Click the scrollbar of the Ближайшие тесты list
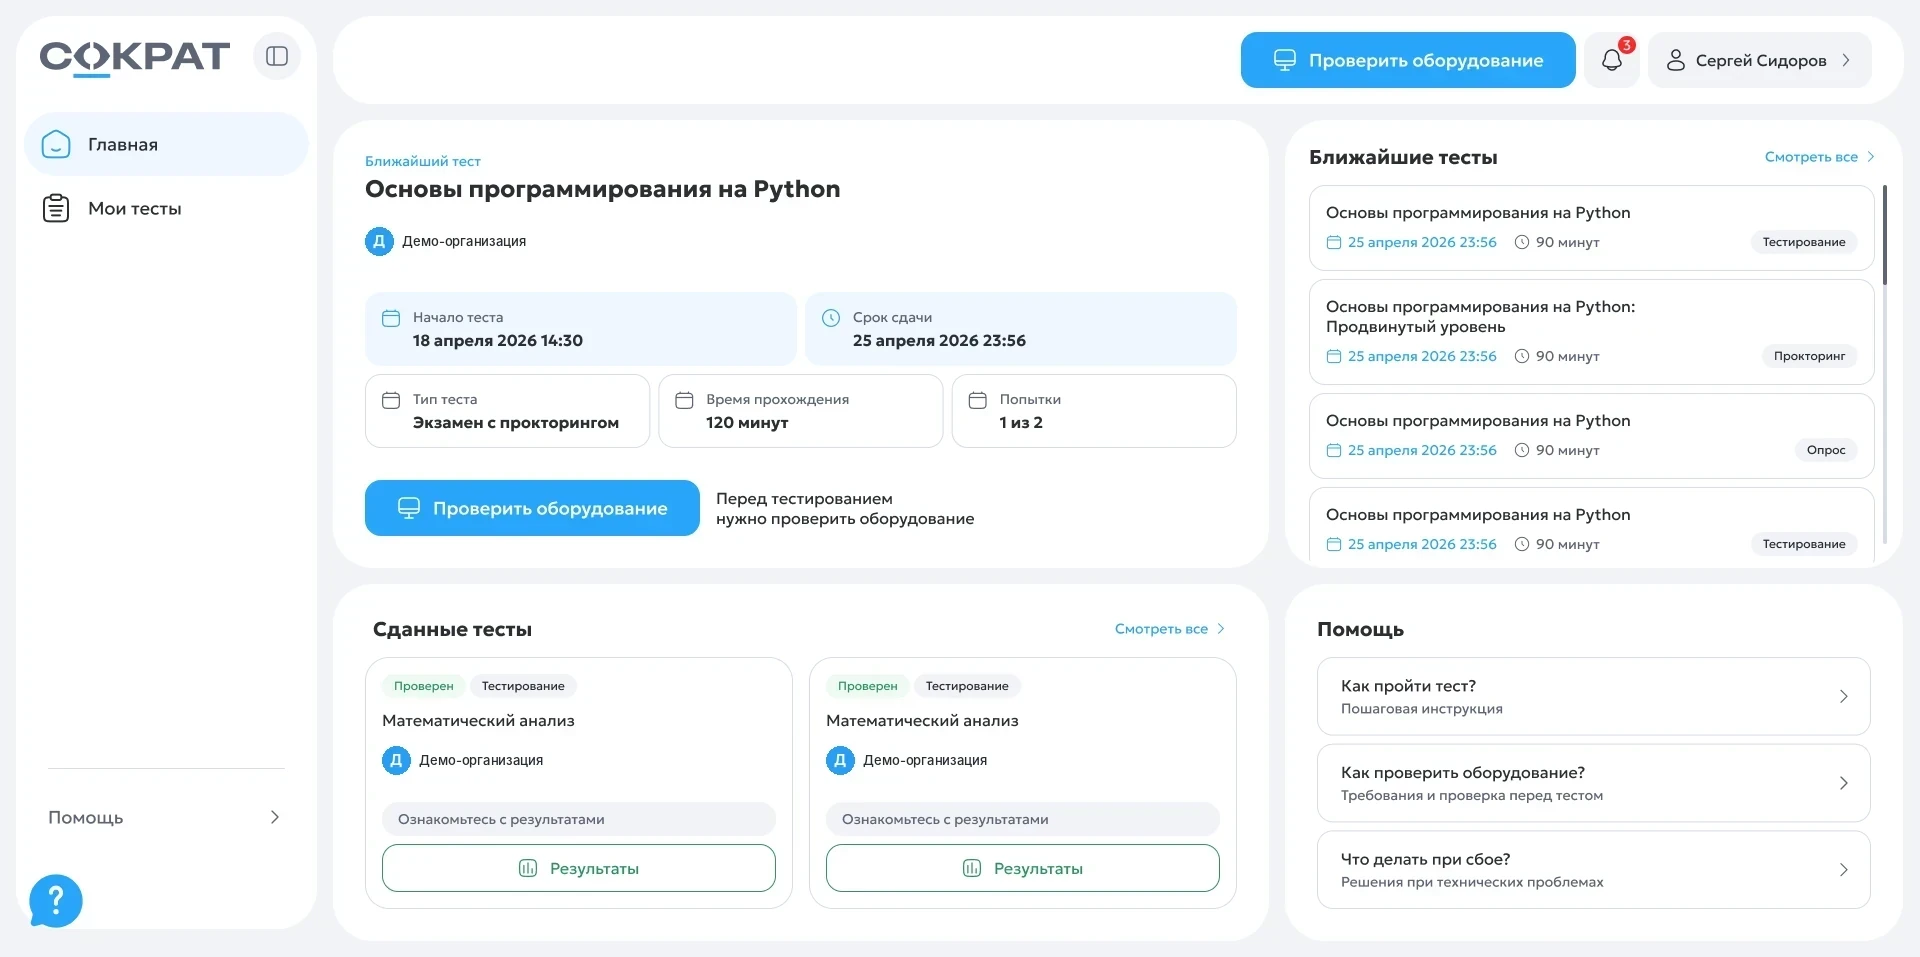The image size is (1920, 957). click(1885, 235)
